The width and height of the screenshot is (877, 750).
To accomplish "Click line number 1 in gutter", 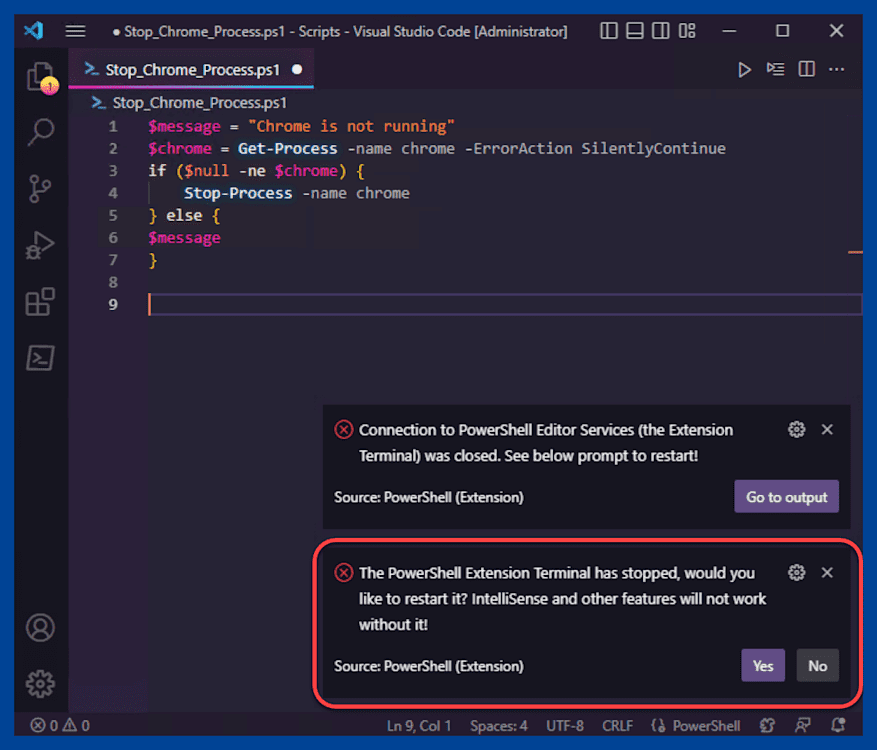I will coord(113,126).
